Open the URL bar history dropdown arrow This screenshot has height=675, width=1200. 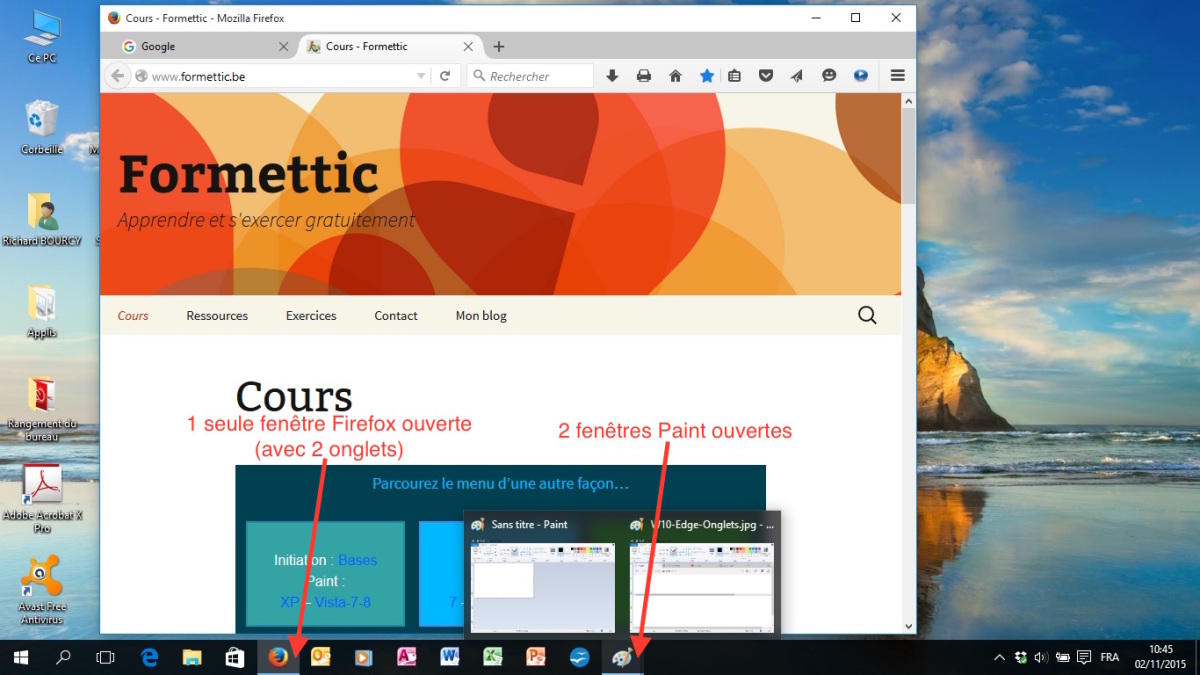click(422, 77)
